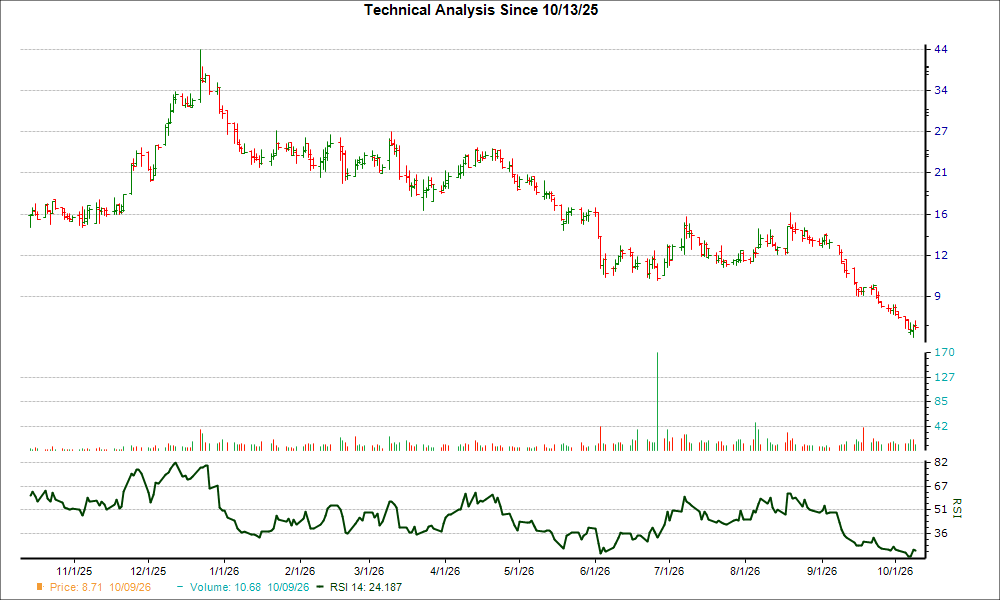Image resolution: width=1000 pixels, height=600 pixels.
Task: Click the orange Price legend marker
Action: point(40,587)
